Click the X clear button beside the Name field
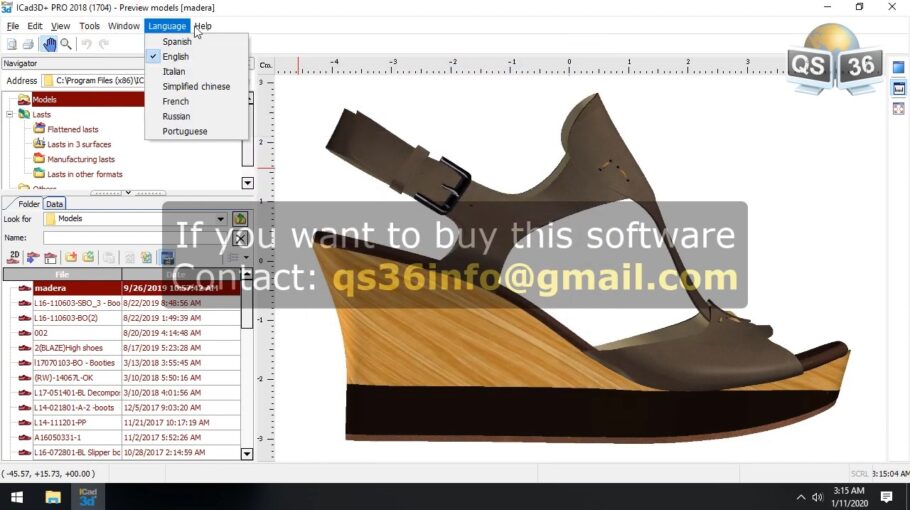The height and width of the screenshot is (510, 910). [240, 238]
